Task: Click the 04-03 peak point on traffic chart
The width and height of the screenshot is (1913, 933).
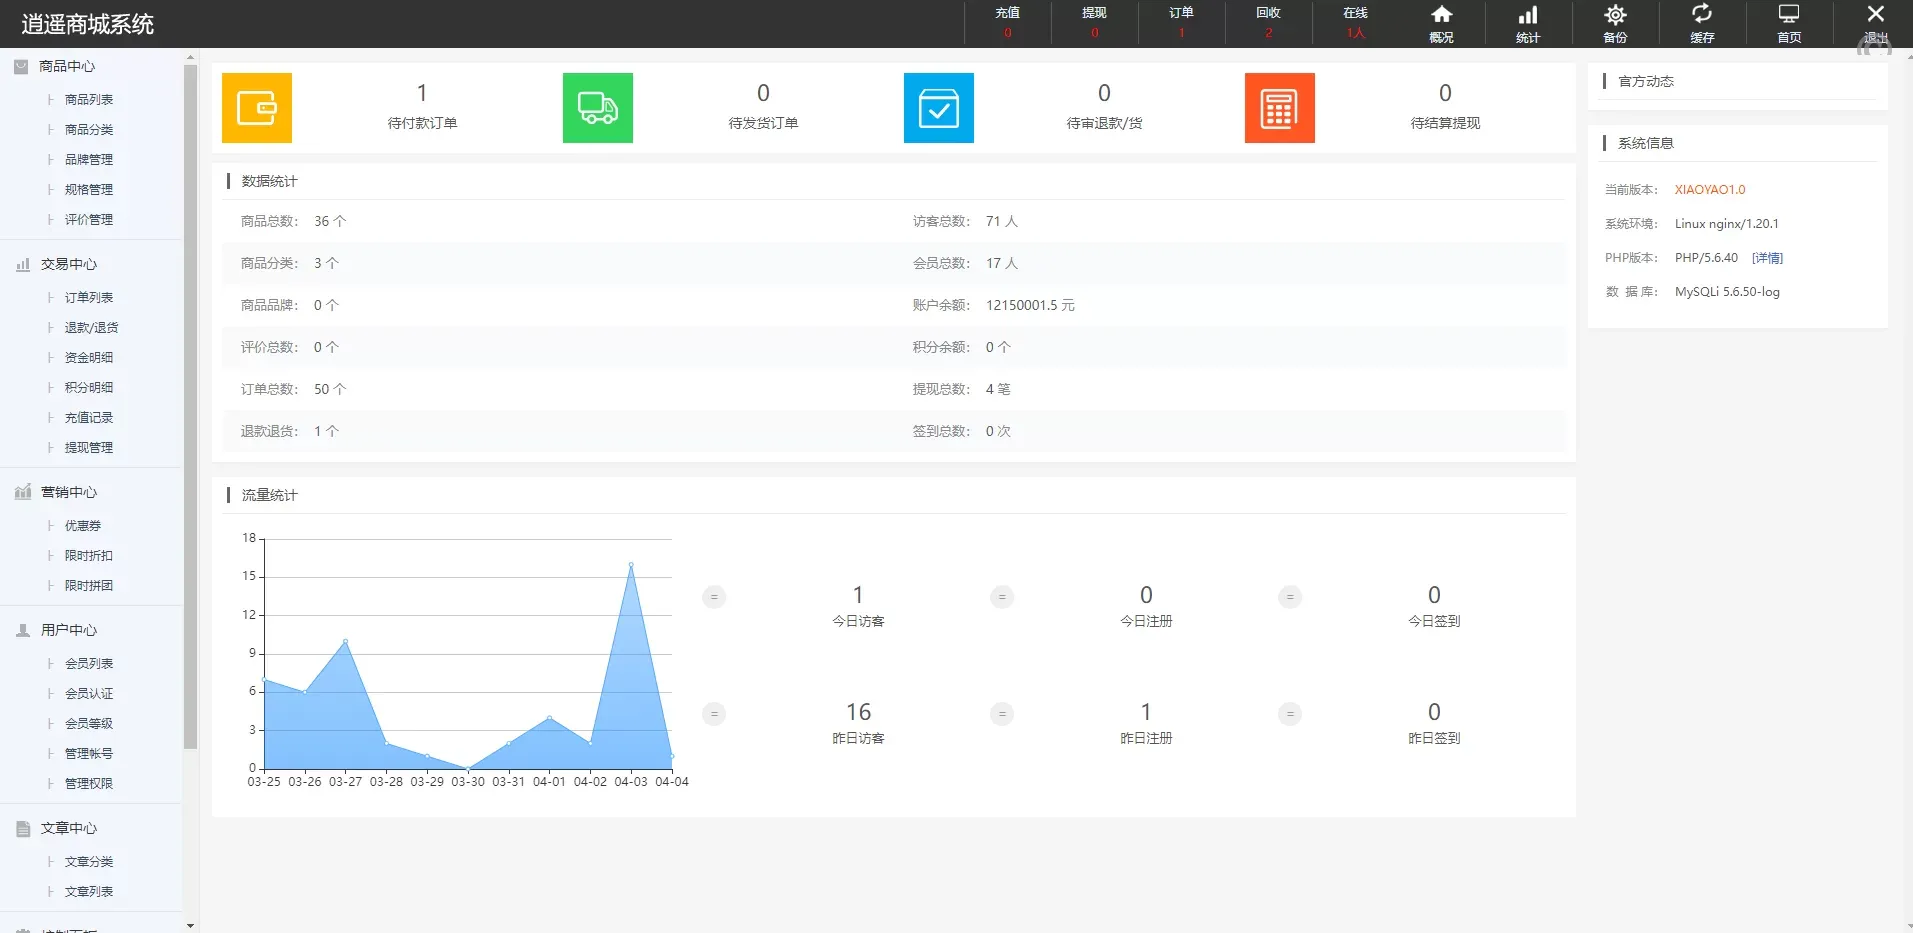Action: coord(631,565)
